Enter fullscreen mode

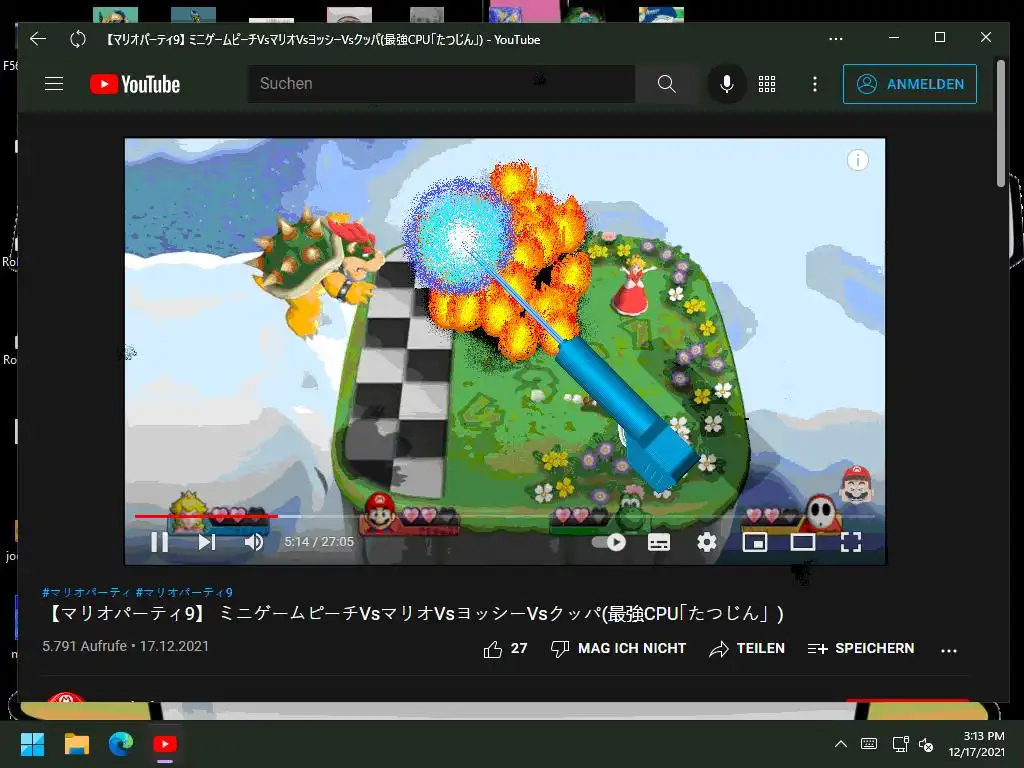pos(850,542)
